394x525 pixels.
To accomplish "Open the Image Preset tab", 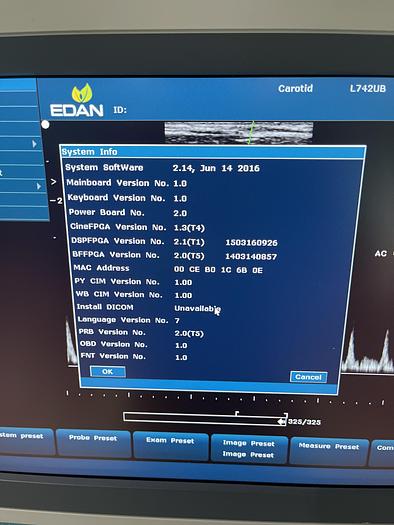I will 249,449.
